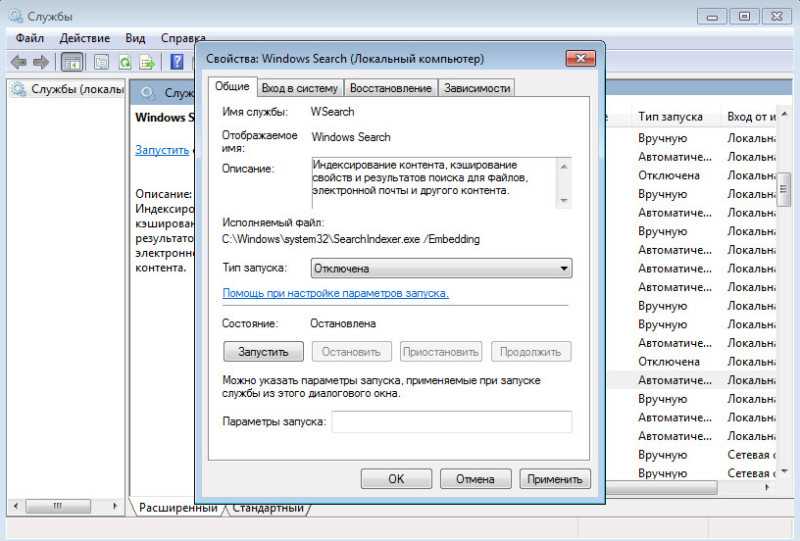The width and height of the screenshot is (800, 541).
Task: Confirm with the OK button
Action: (x=396, y=479)
